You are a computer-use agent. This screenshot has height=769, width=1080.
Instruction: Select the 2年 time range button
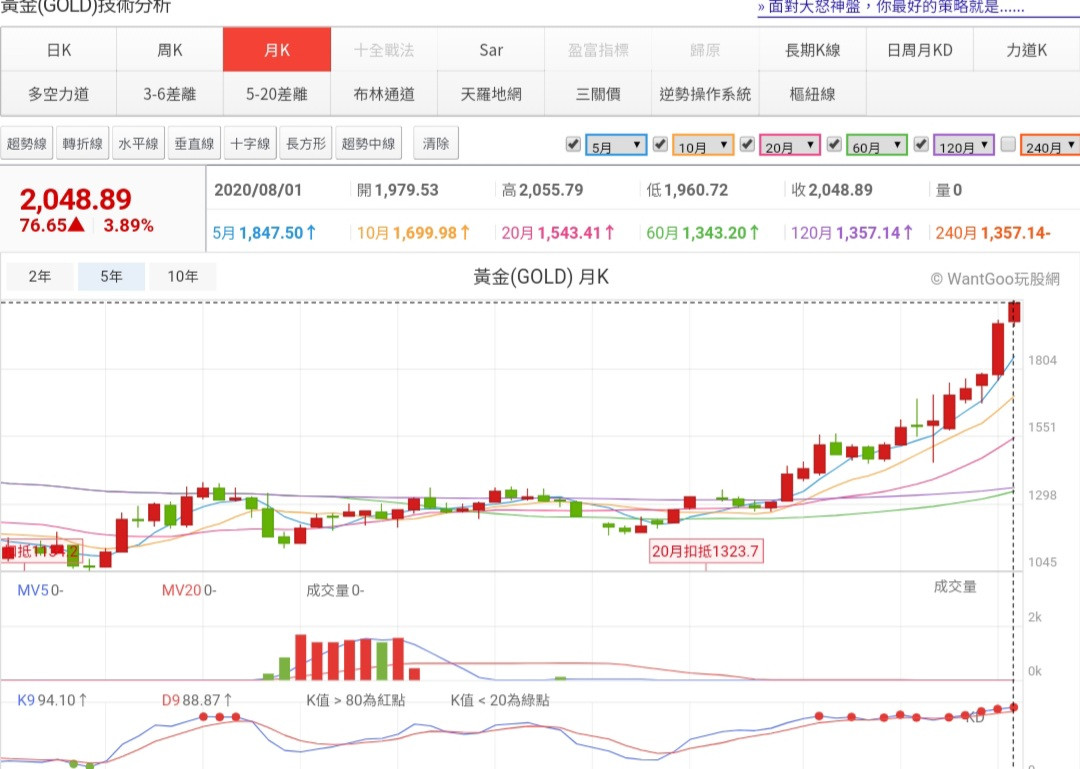[40, 277]
